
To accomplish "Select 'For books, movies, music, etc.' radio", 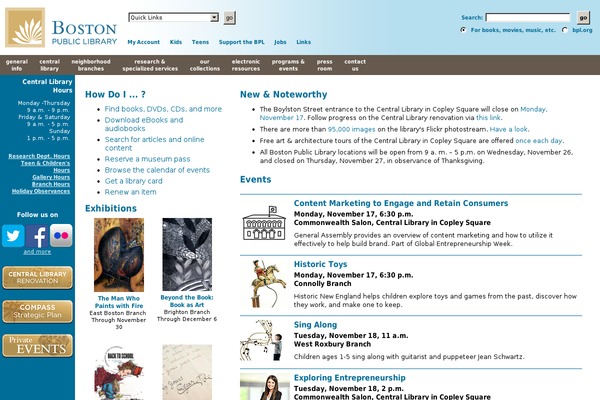I will [x=463, y=30].
